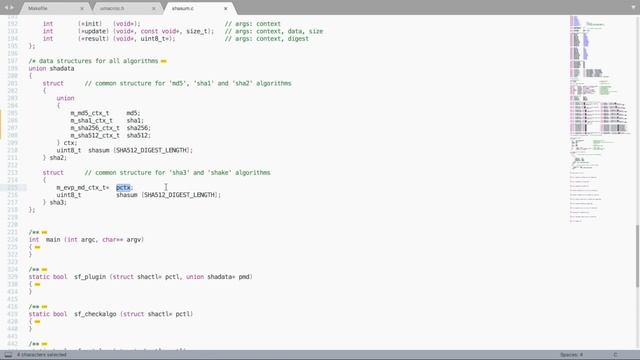Go to the next tab with the right arrow

[11, 8]
